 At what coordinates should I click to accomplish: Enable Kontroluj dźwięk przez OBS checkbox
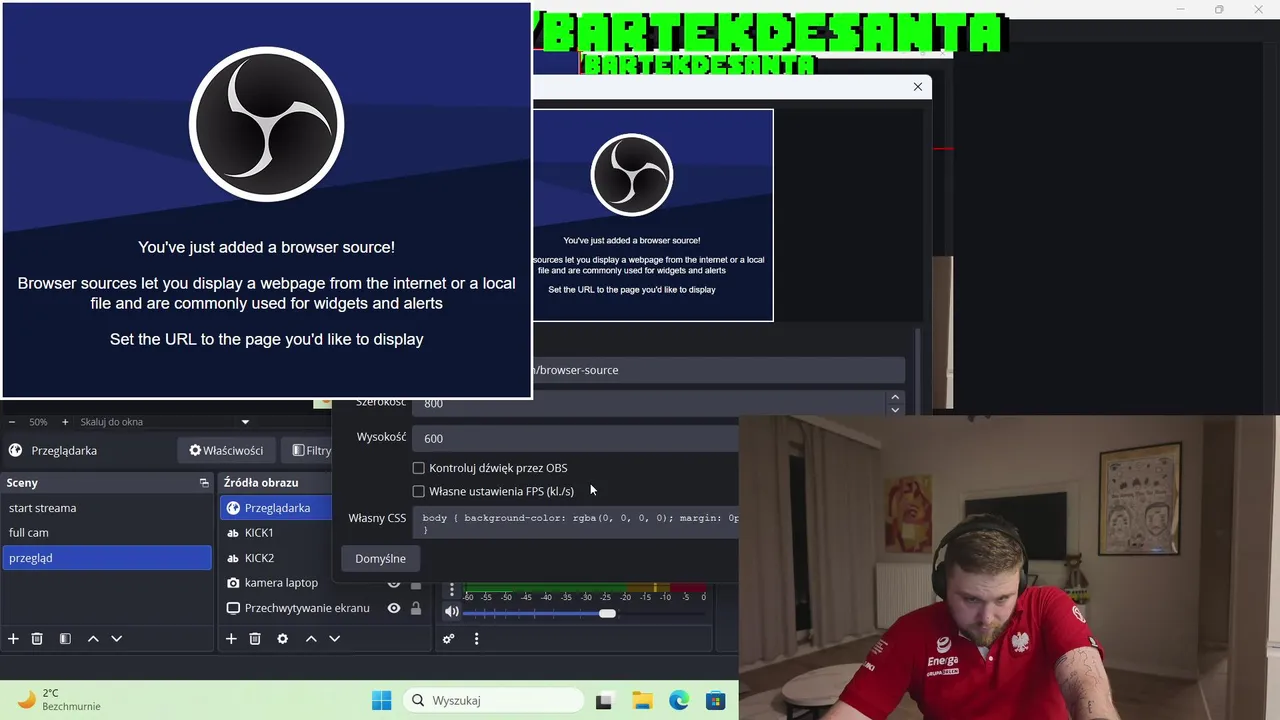click(x=419, y=468)
